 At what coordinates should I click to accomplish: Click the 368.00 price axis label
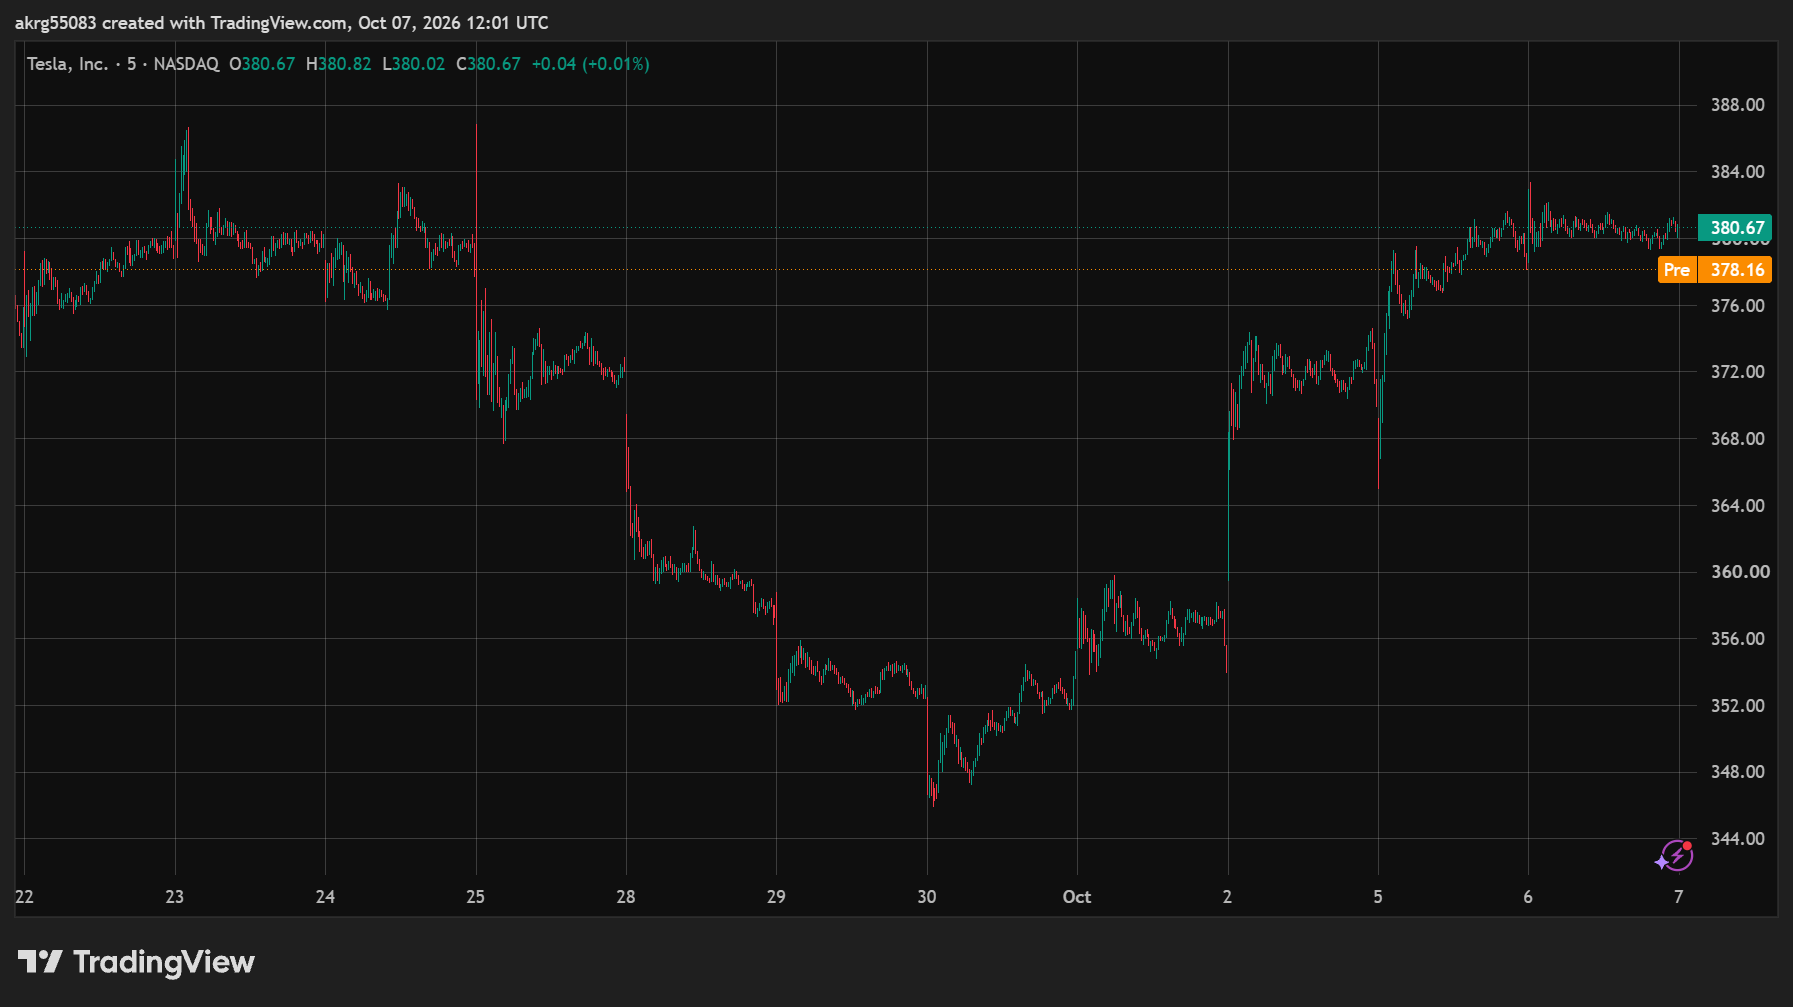[x=1737, y=439]
